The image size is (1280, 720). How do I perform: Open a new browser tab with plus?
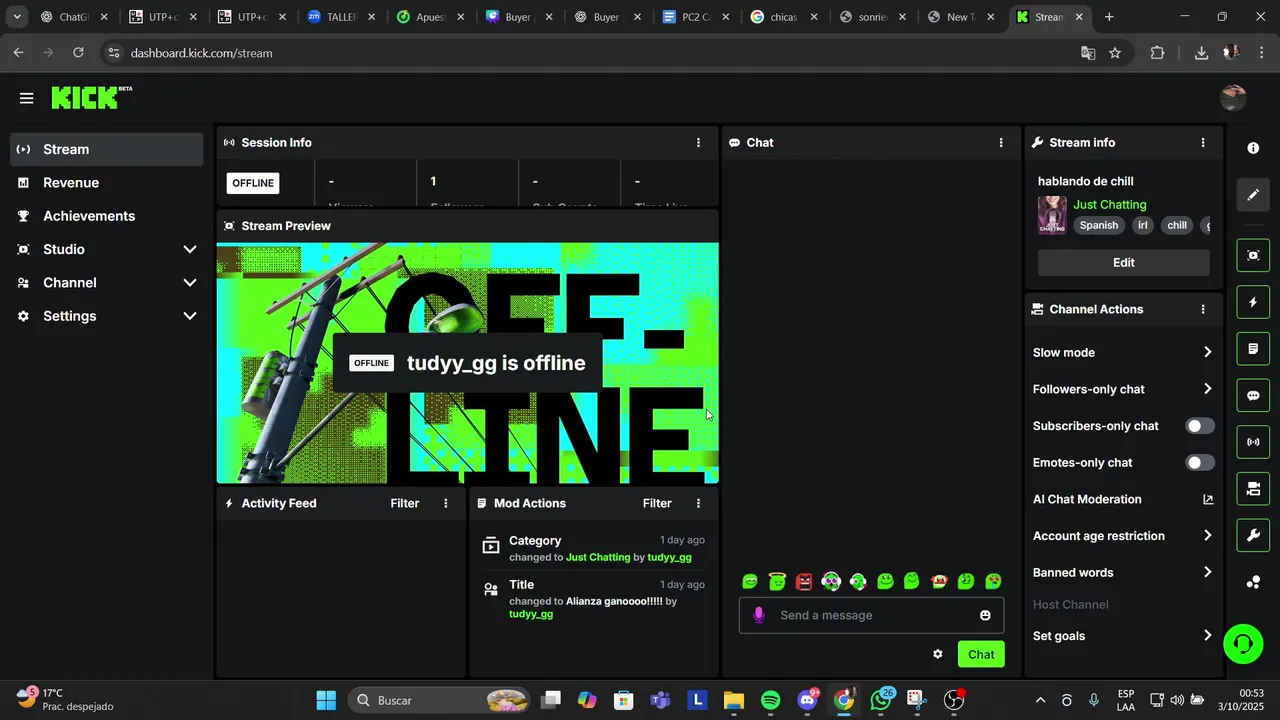point(1109,17)
